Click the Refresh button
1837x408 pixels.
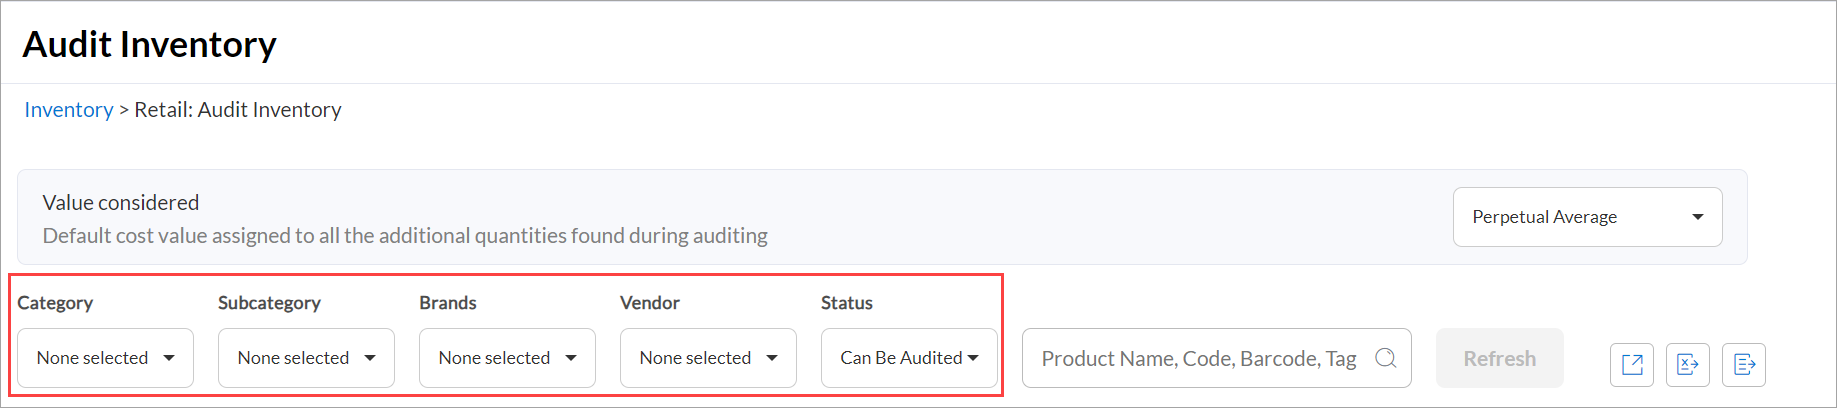1499,358
